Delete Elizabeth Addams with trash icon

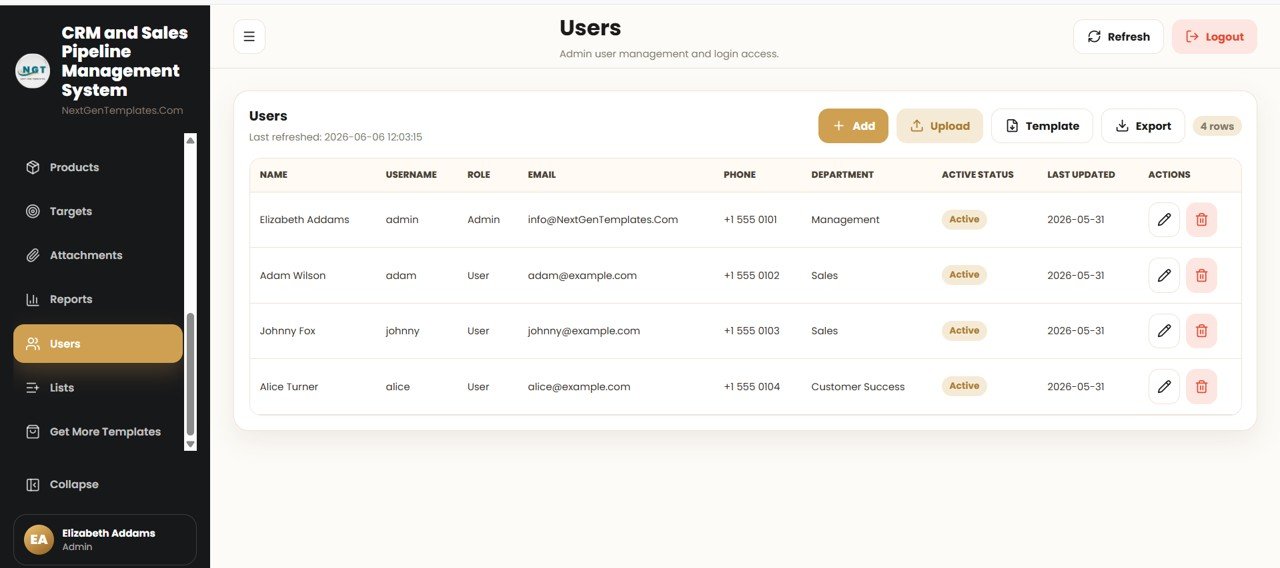[x=1201, y=219]
